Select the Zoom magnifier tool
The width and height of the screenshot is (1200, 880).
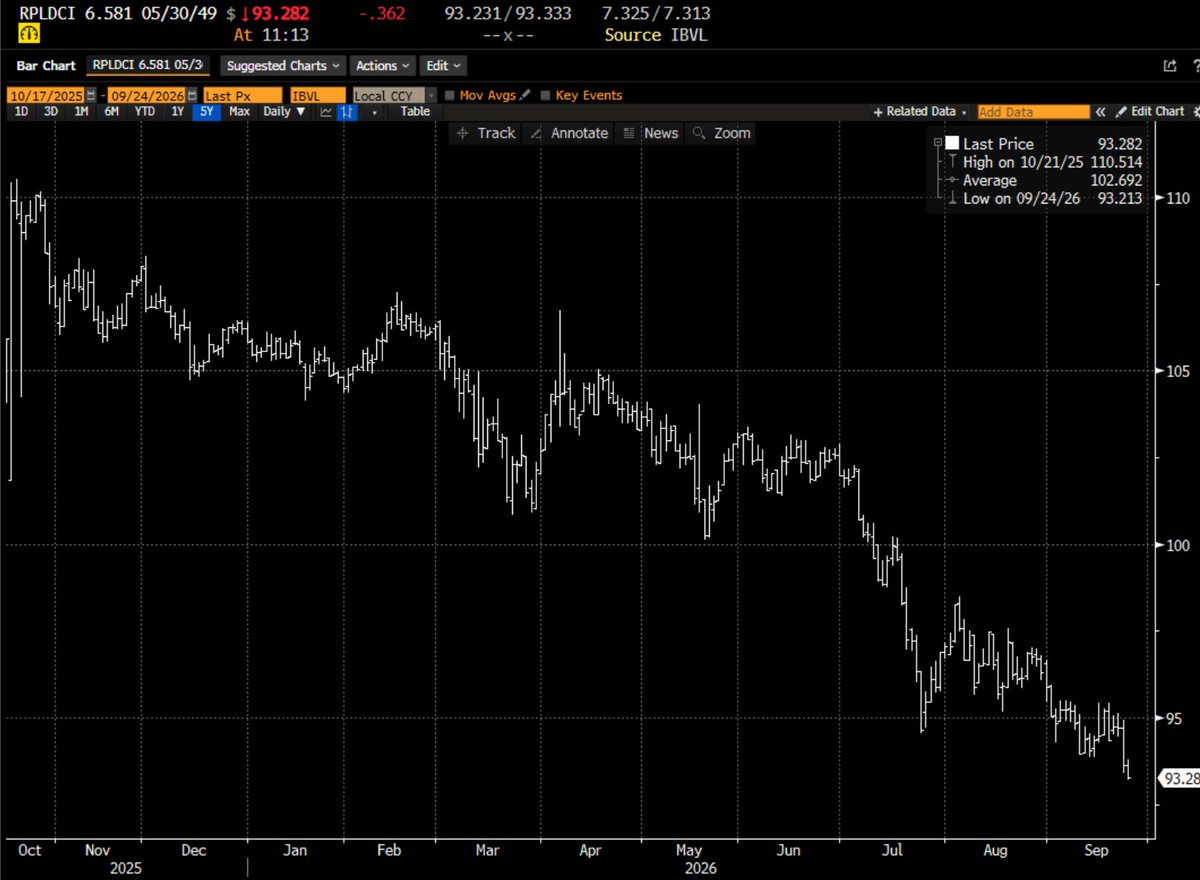pos(721,133)
